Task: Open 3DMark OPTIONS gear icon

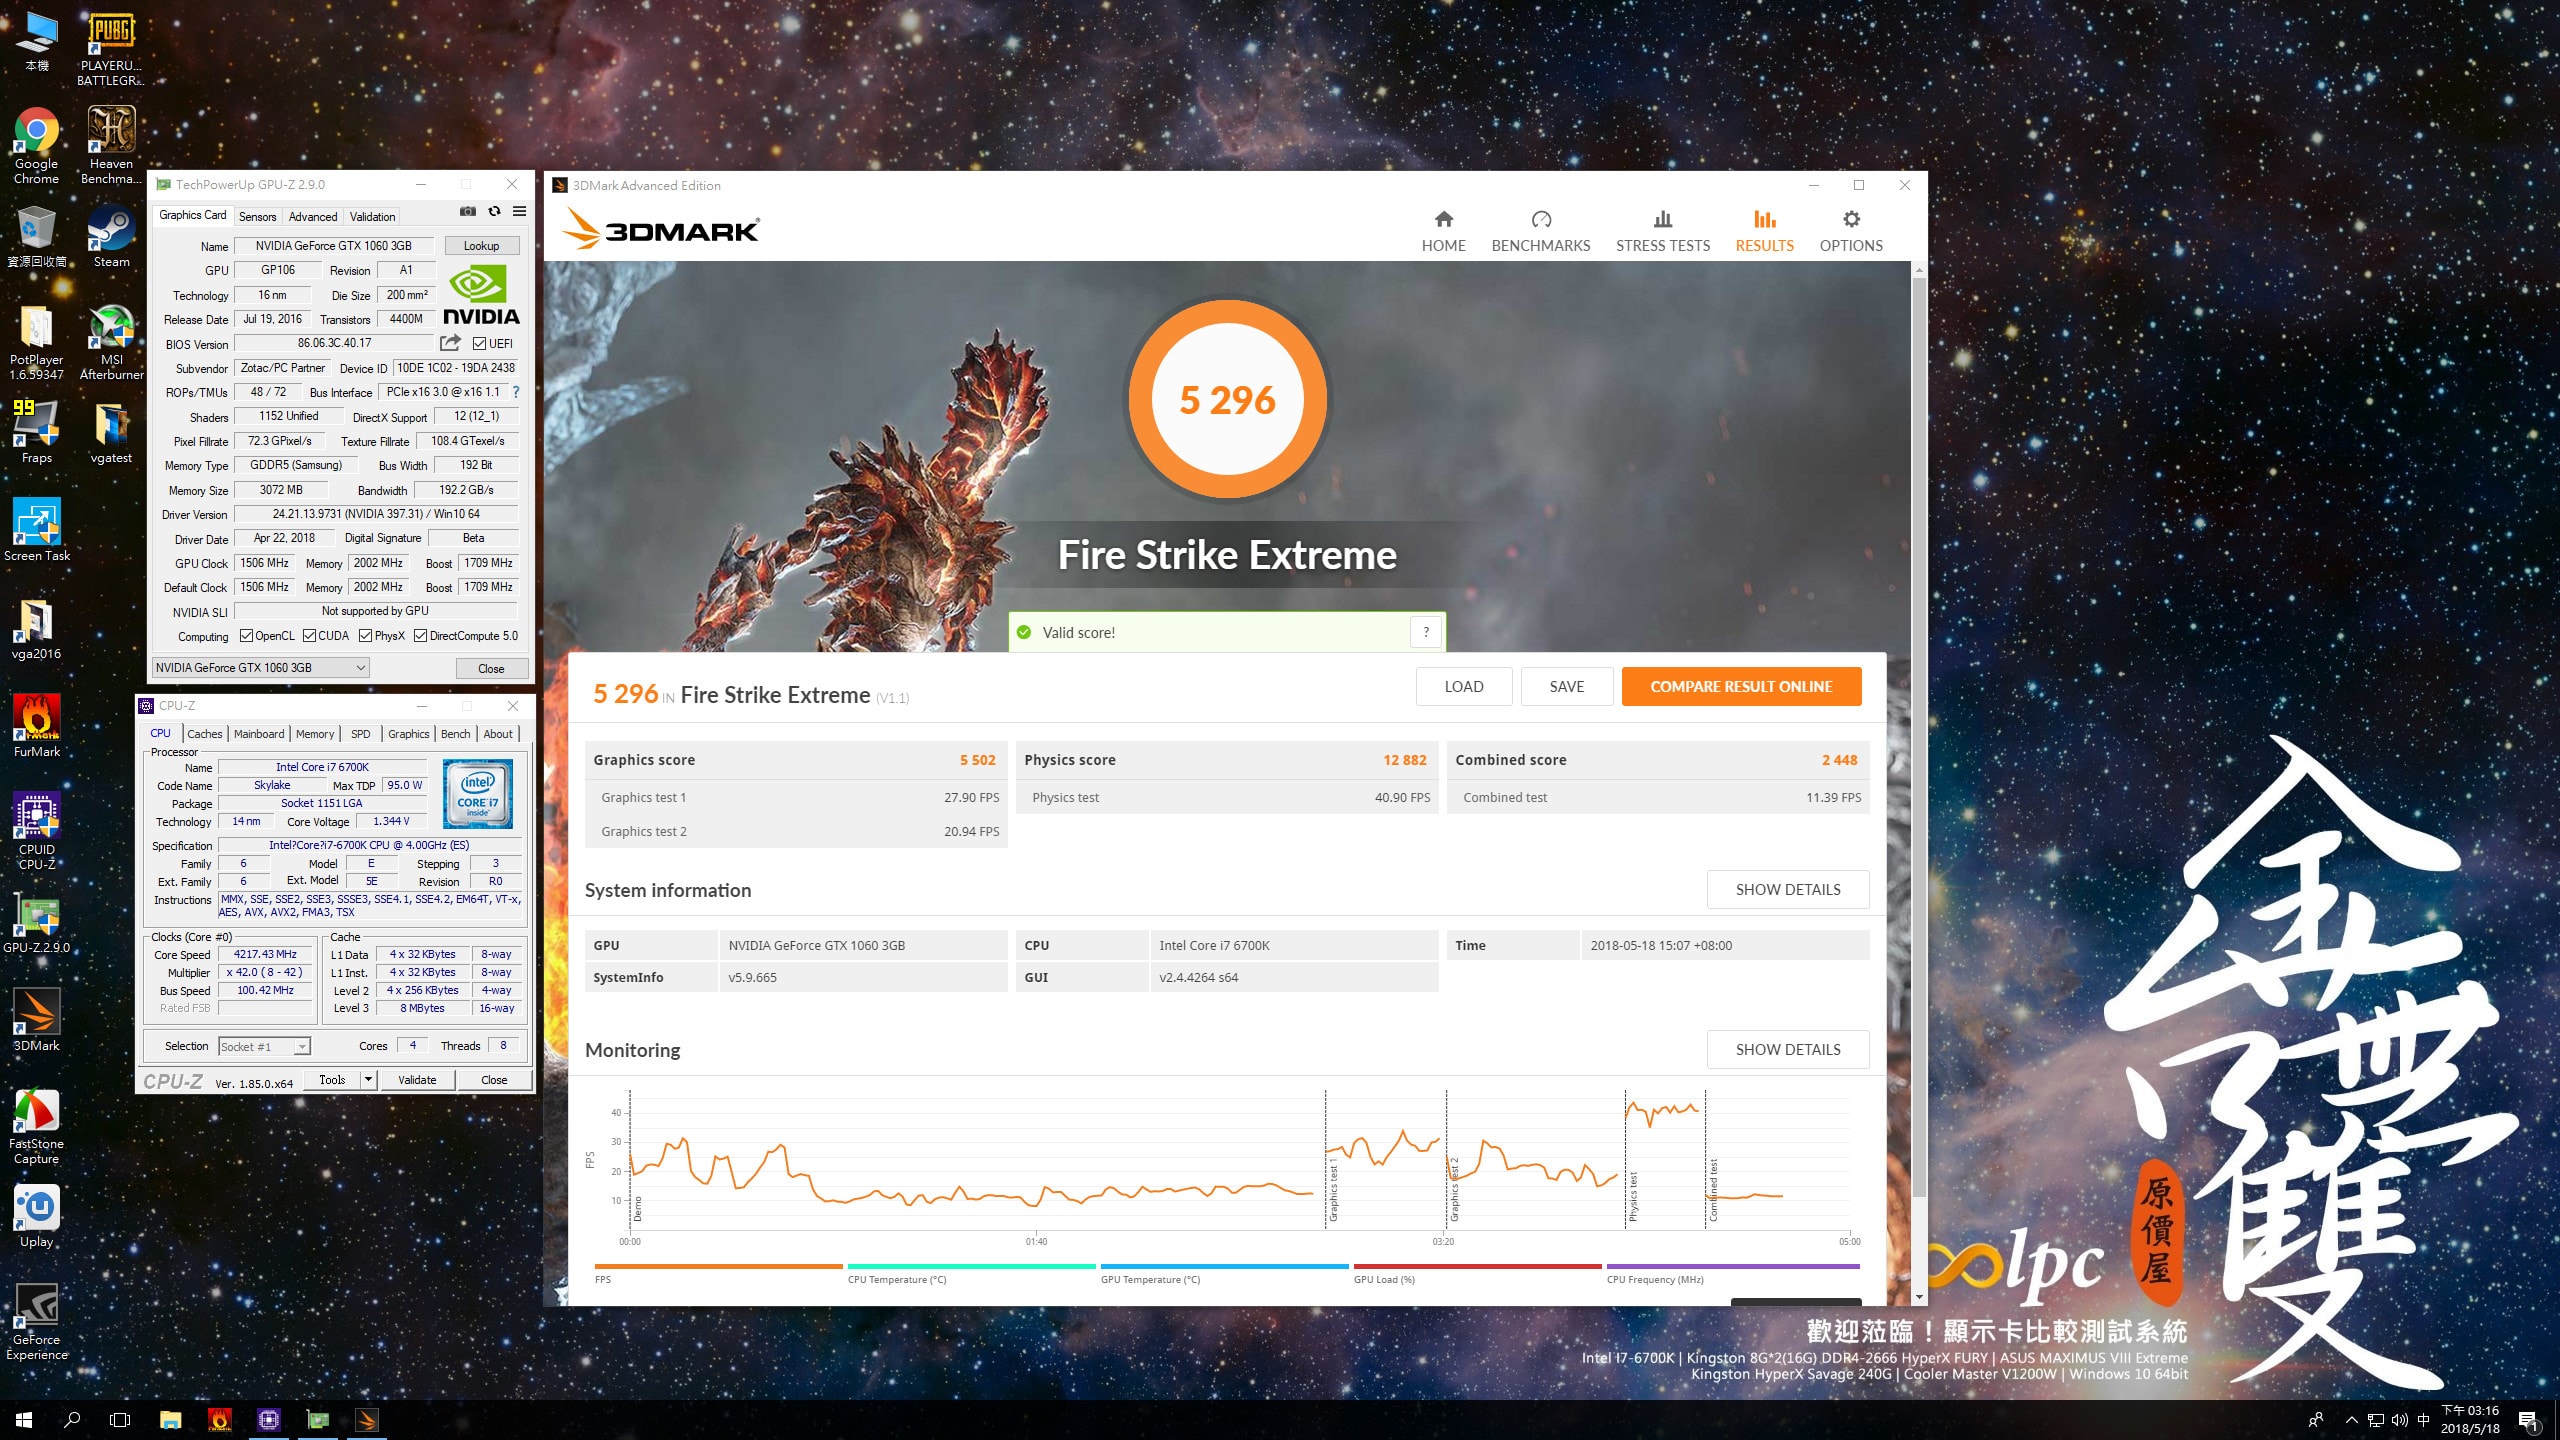Action: (x=1850, y=220)
